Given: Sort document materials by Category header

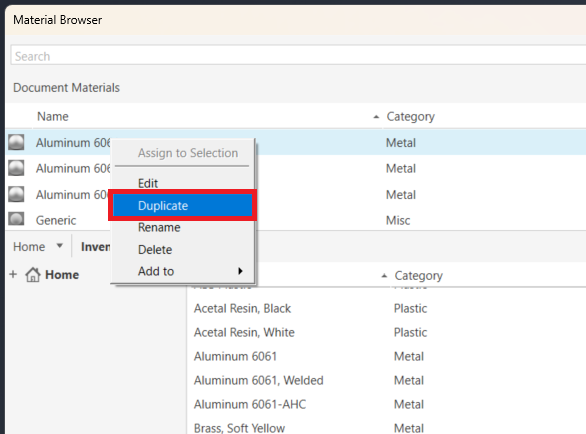Looking at the screenshot, I should pos(410,116).
